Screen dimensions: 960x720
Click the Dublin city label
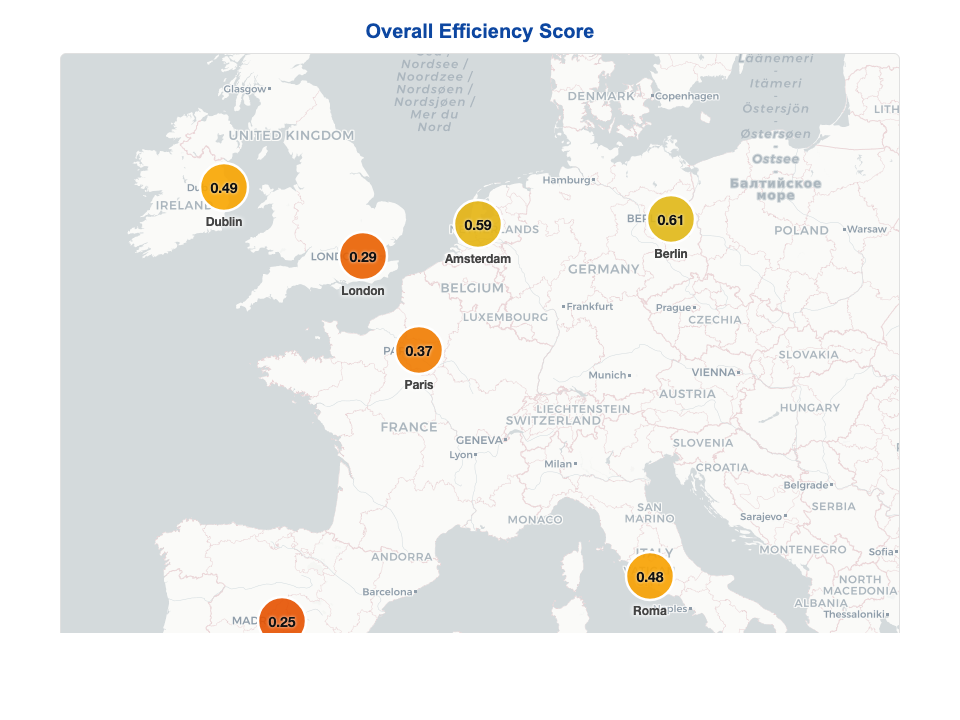(x=224, y=222)
